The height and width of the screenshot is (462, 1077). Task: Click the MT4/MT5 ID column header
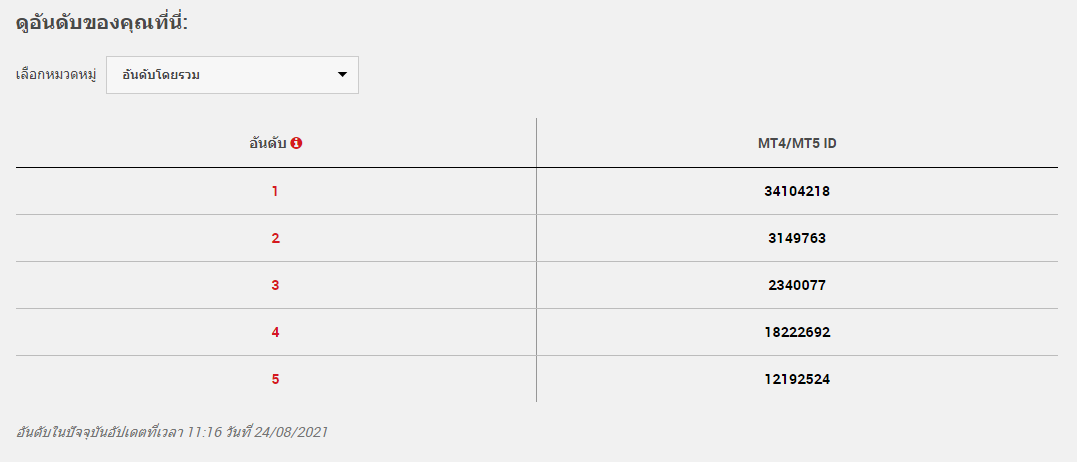pyautogui.click(x=797, y=144)
